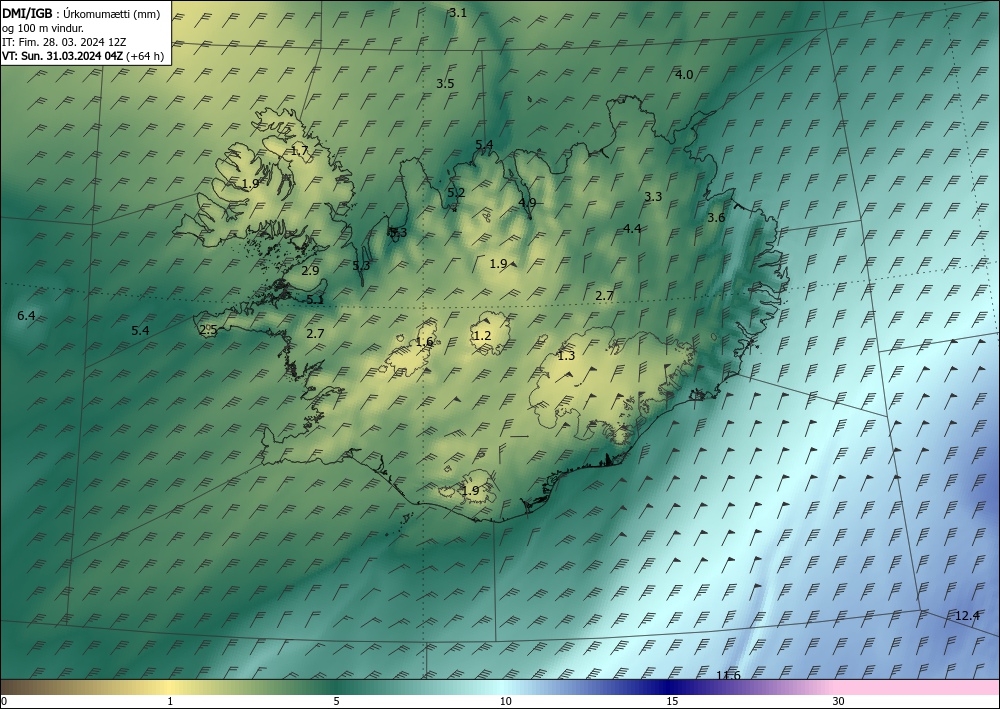Click the 5.2 precipitation value

click(x=456, y=192)
